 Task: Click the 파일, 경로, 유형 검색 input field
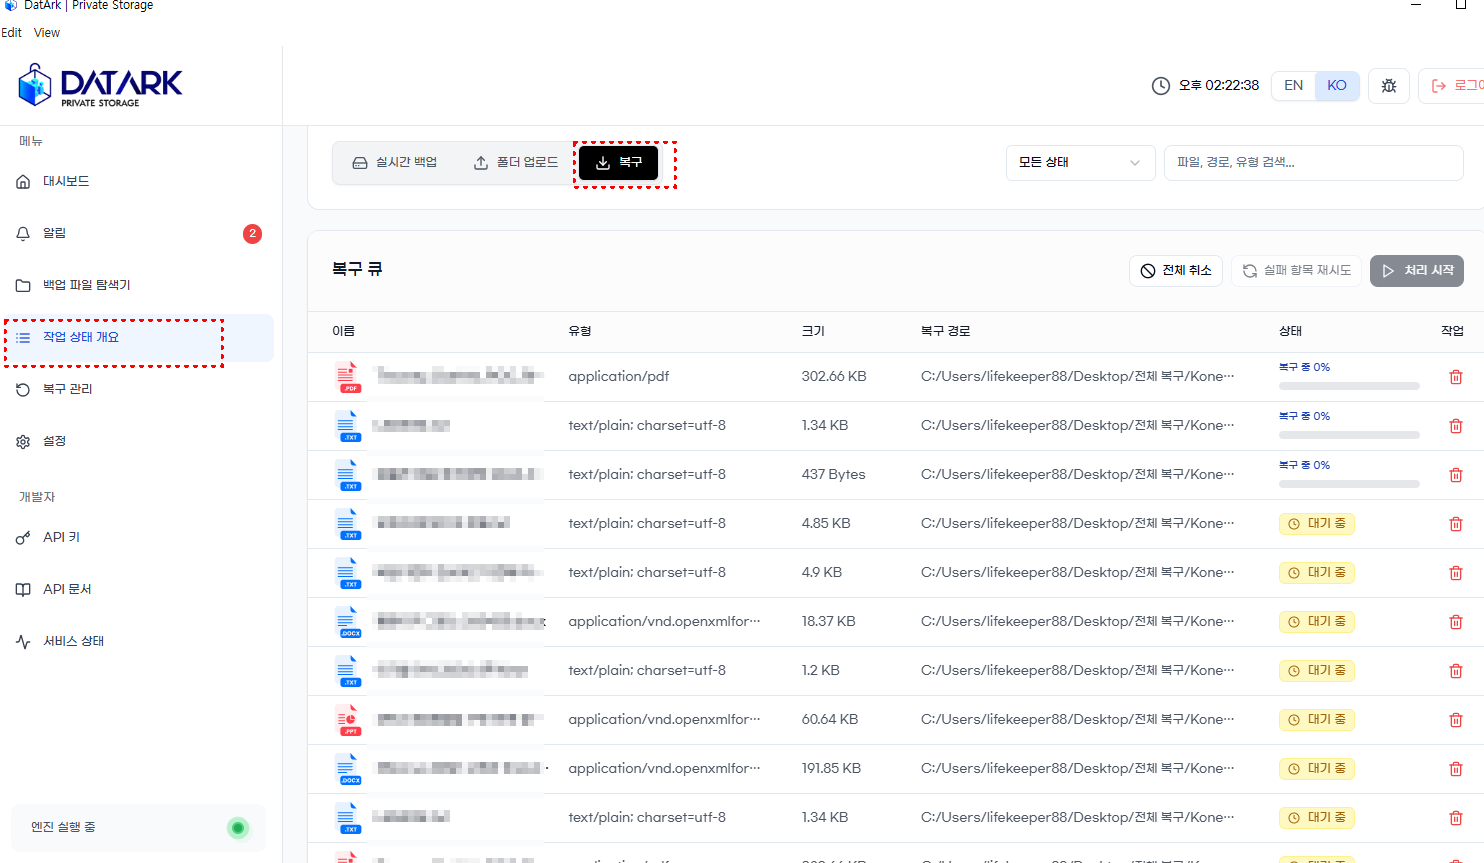point(1313,163)
